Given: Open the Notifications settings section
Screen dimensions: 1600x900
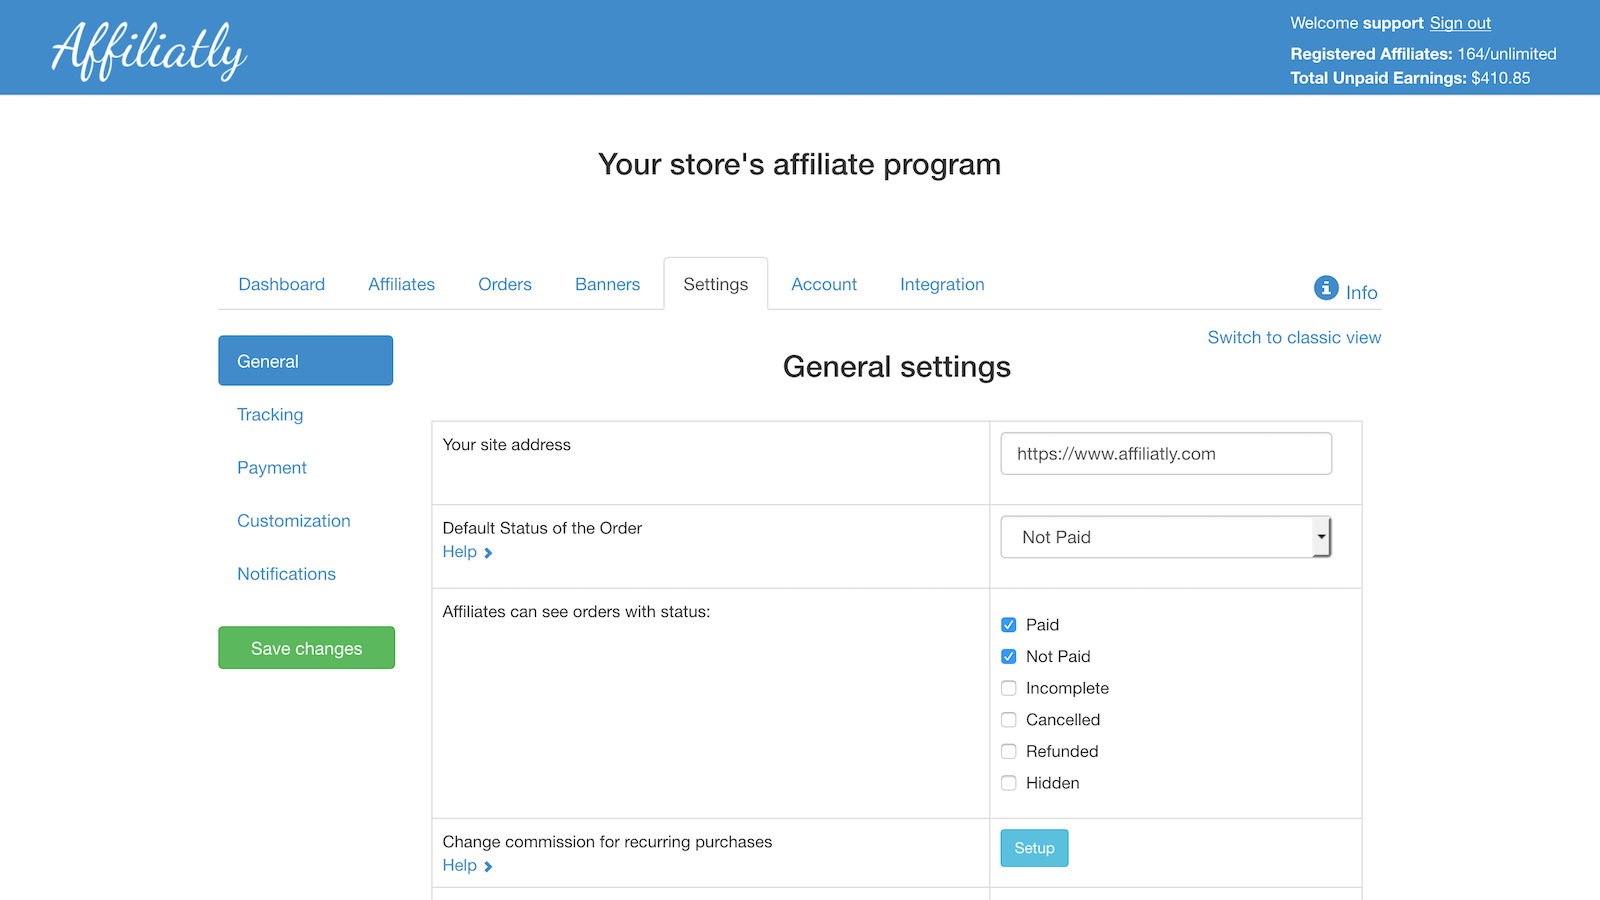Looking at the screenshot, I should (x=286, y=573).
